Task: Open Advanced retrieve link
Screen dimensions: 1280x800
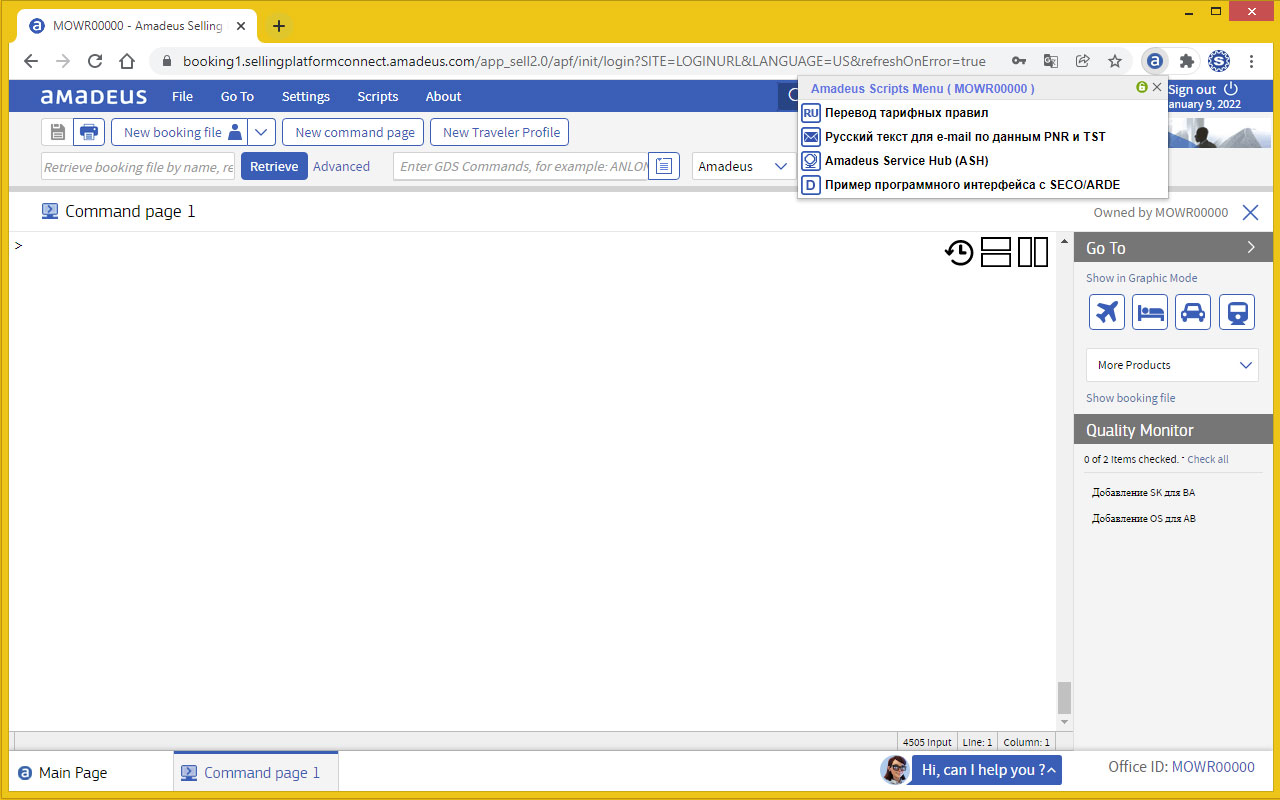Action: click(341, 166)
